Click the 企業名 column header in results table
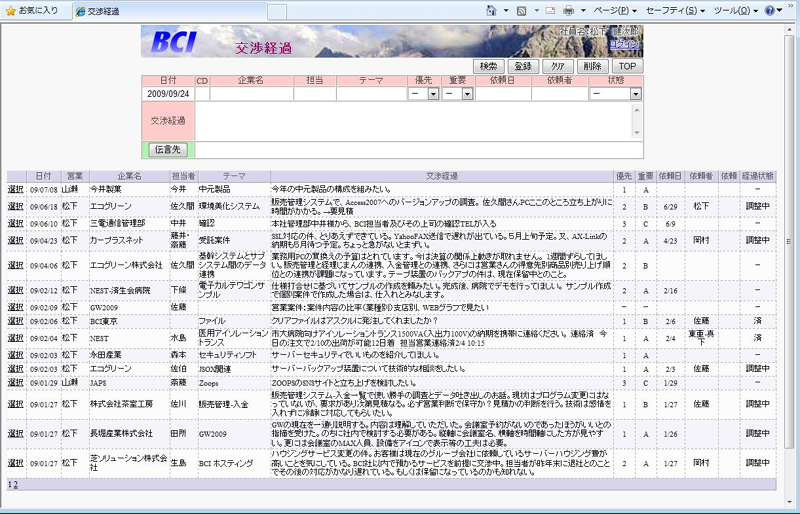Screen dimensions: 800x514 click(129, 176)
